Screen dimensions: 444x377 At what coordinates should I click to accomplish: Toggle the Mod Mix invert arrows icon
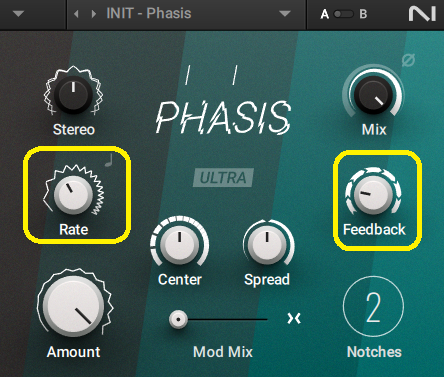pyautogui.click(x=294, y=319)
